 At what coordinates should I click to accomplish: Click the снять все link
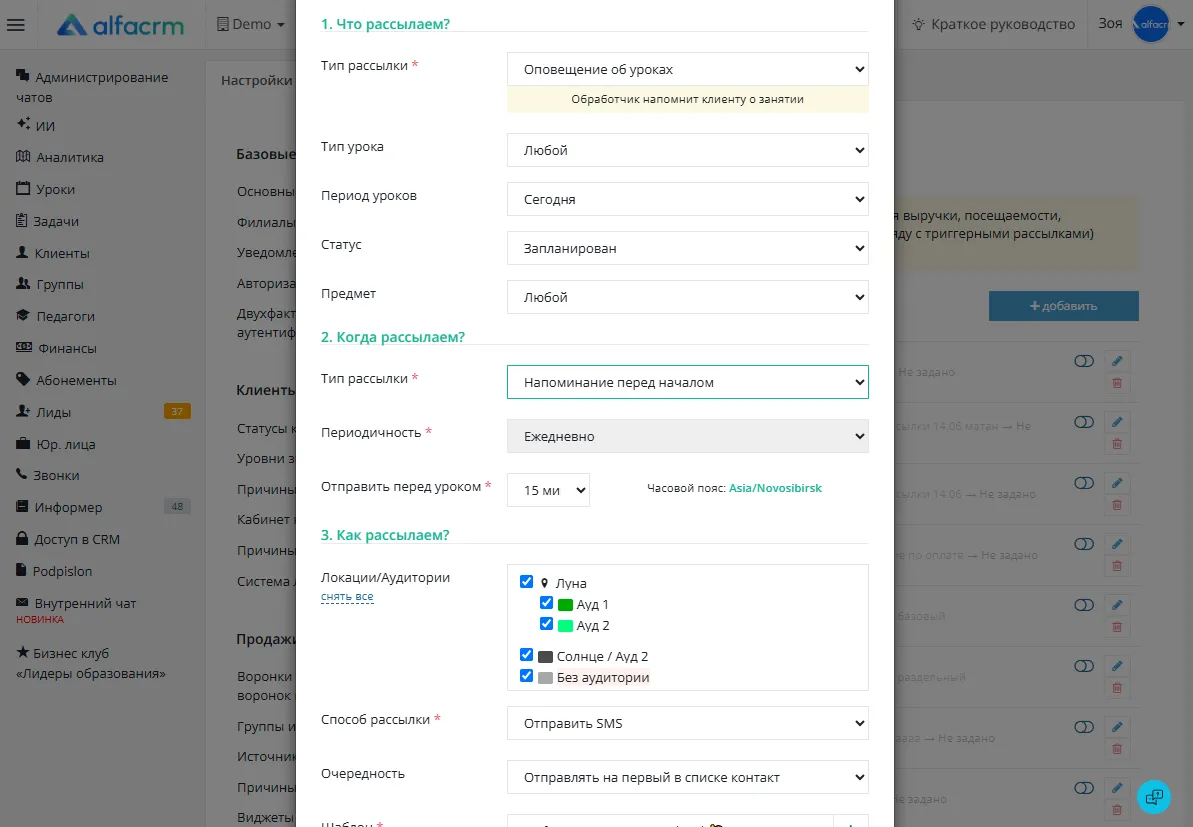[347, 596]
